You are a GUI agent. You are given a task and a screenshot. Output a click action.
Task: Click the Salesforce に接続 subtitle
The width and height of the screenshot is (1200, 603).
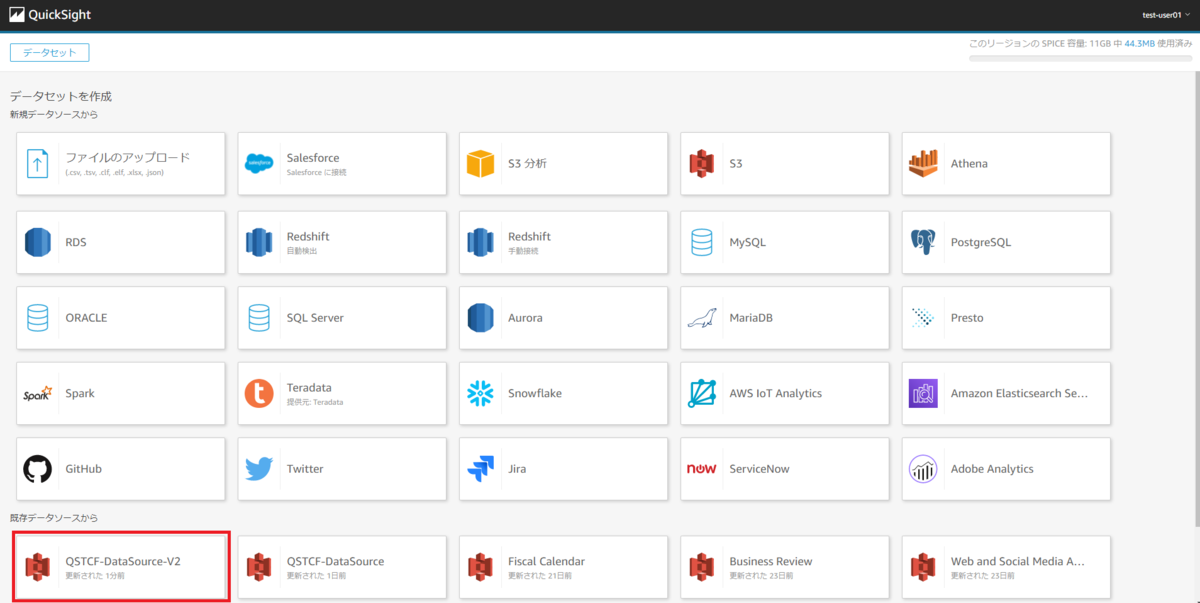click(316, 172)
